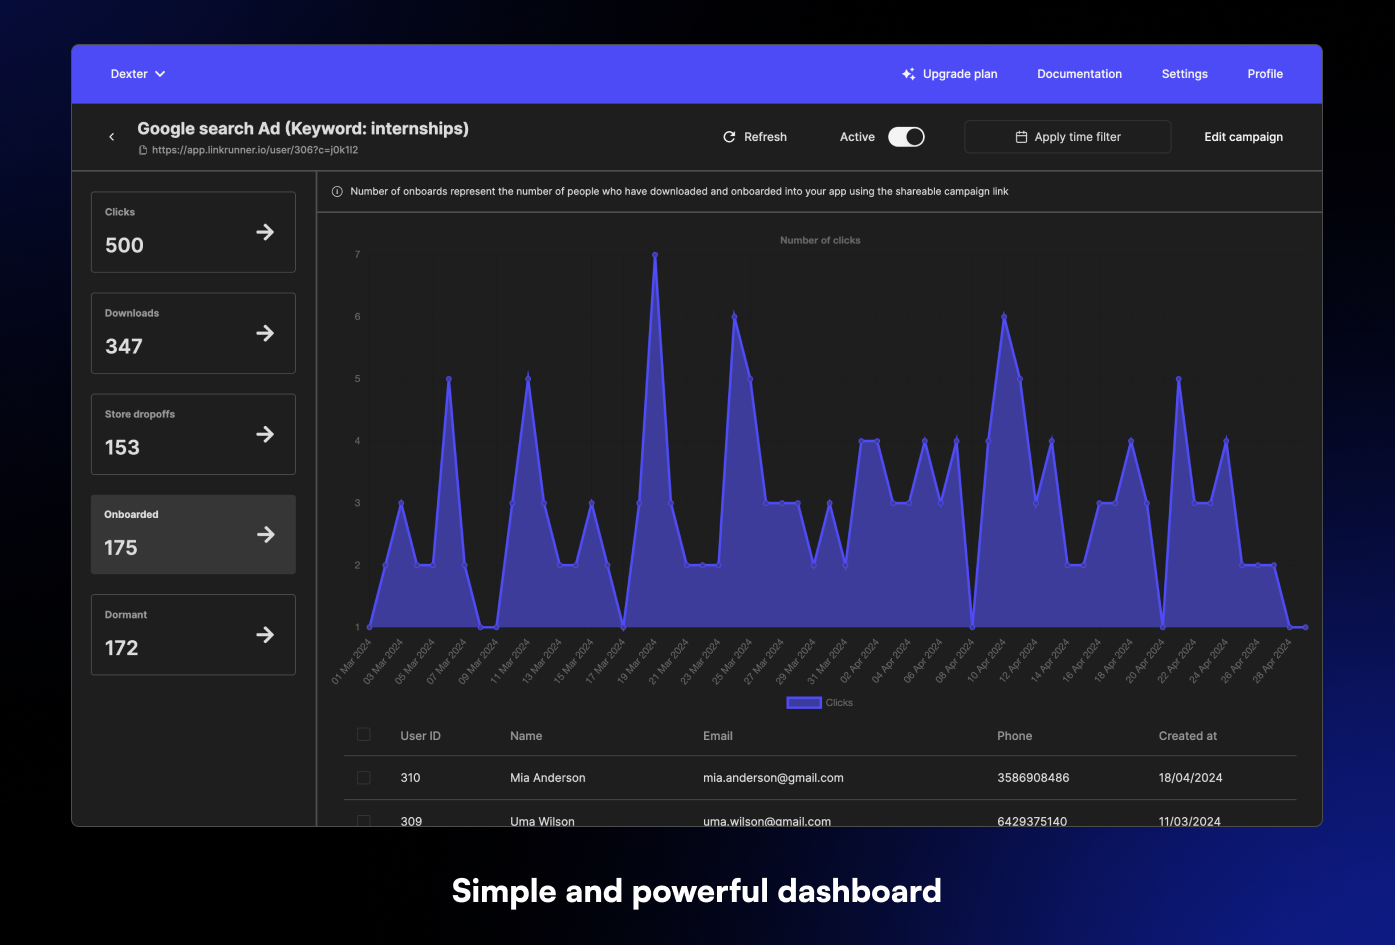Open the Dormant users detail view
The height and width of the screenshot is (945, 1395).
point(265,634)
